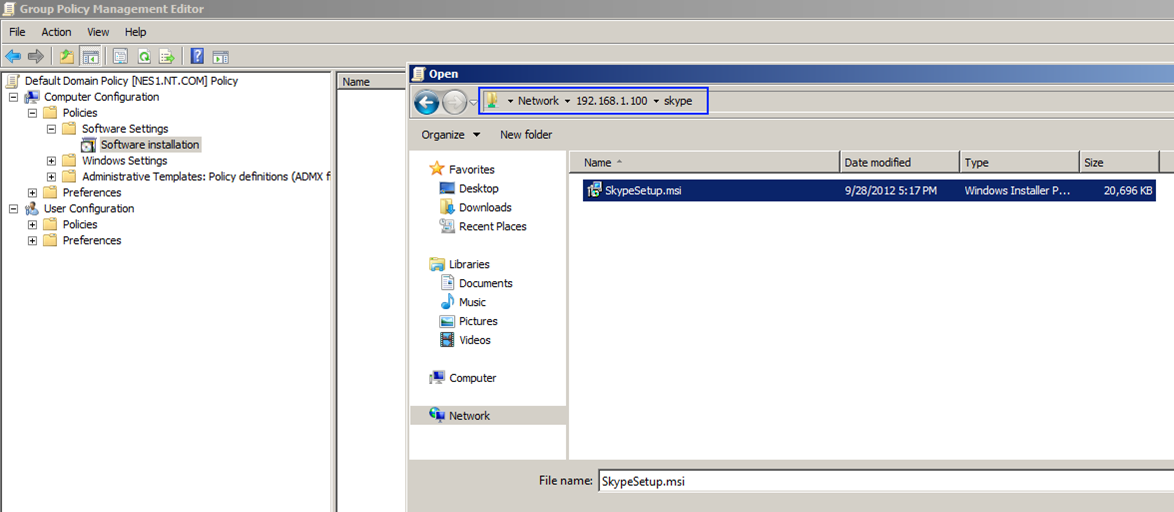Screen dimensions: 1174x512
Task: Collapse the Software Settings node
Action: point(52,129)
